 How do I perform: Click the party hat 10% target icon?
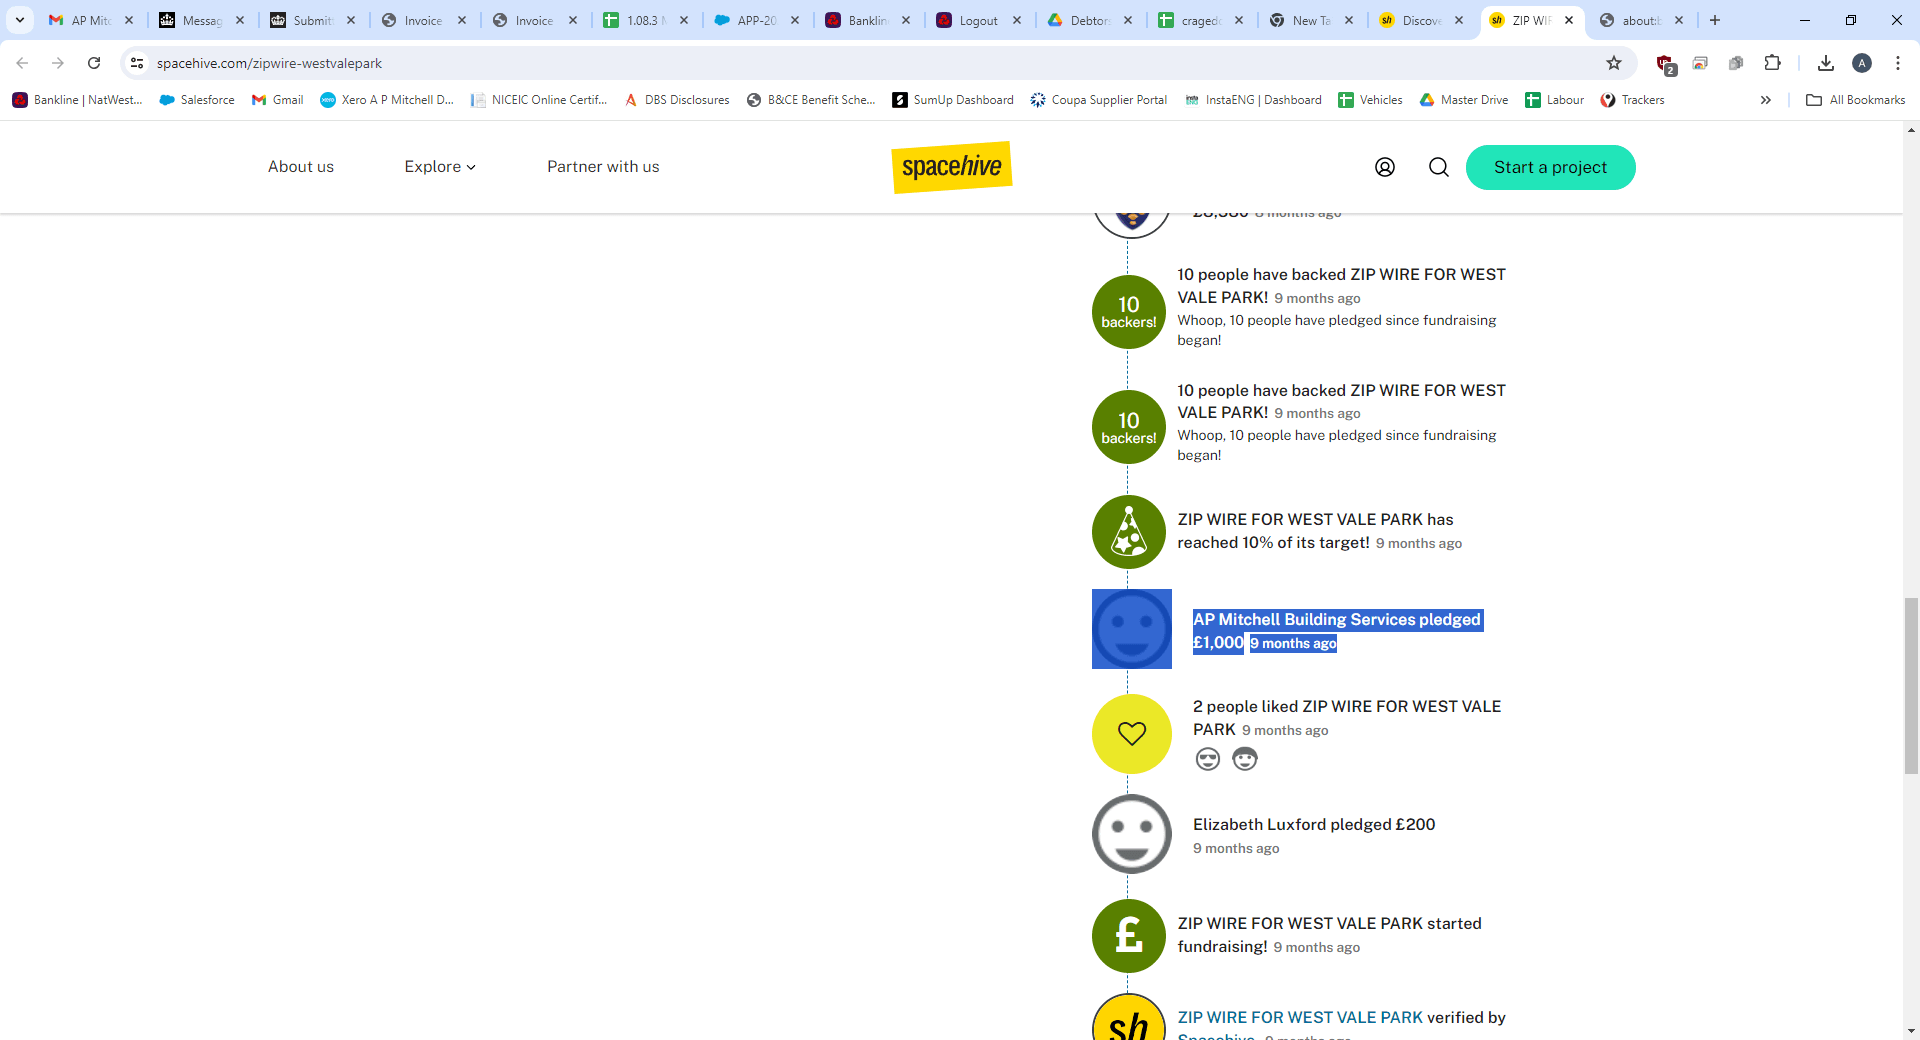[1129, 532]
